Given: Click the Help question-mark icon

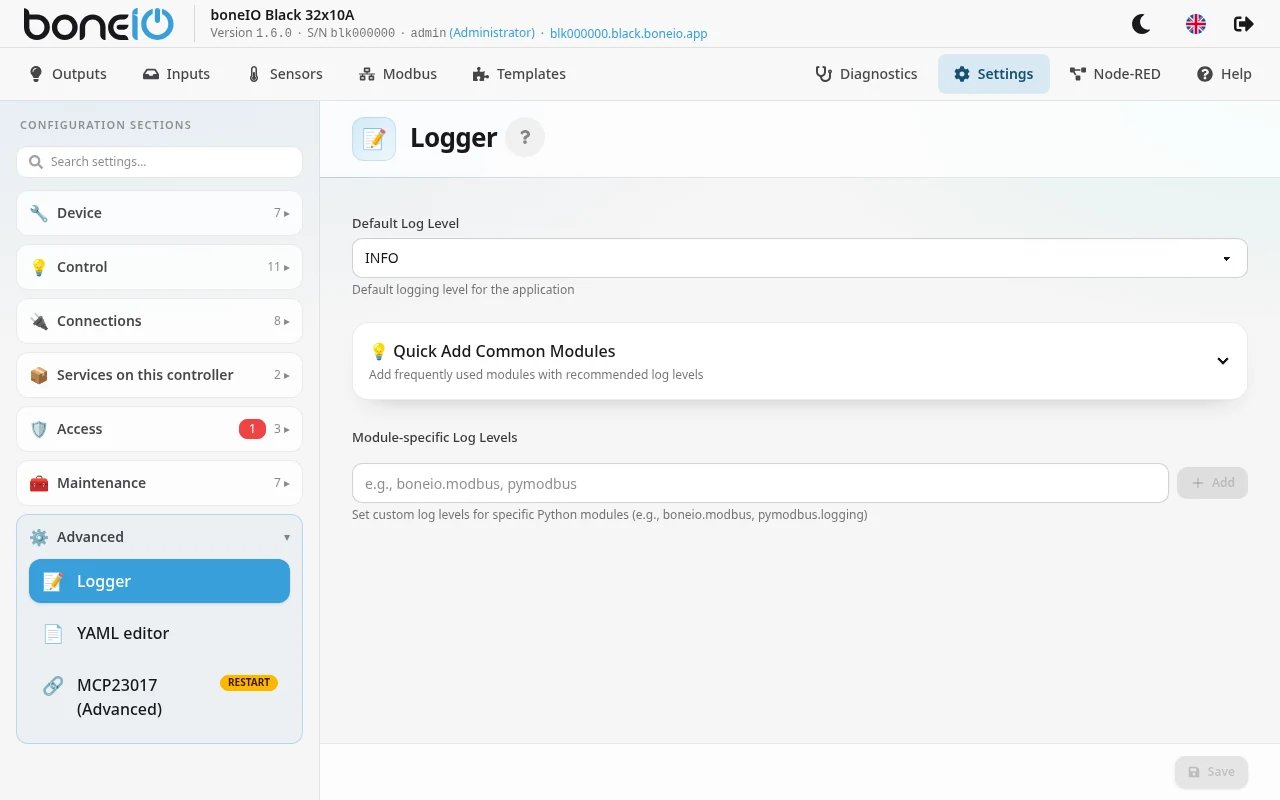Looking at the screenshot, I should 1205,74.
